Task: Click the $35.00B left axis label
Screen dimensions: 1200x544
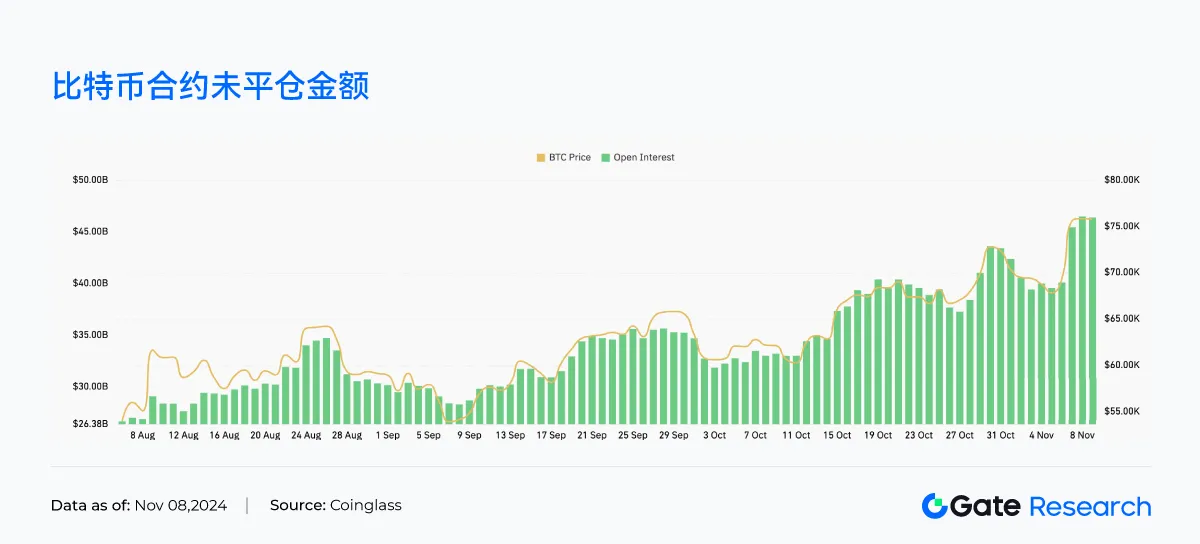Action: (90, 335)
